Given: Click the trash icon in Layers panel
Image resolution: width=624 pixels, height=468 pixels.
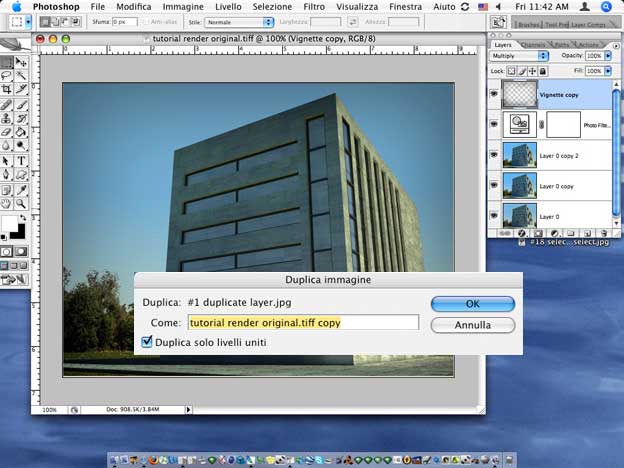Looking at the screenshot, I should coord(603,233).
